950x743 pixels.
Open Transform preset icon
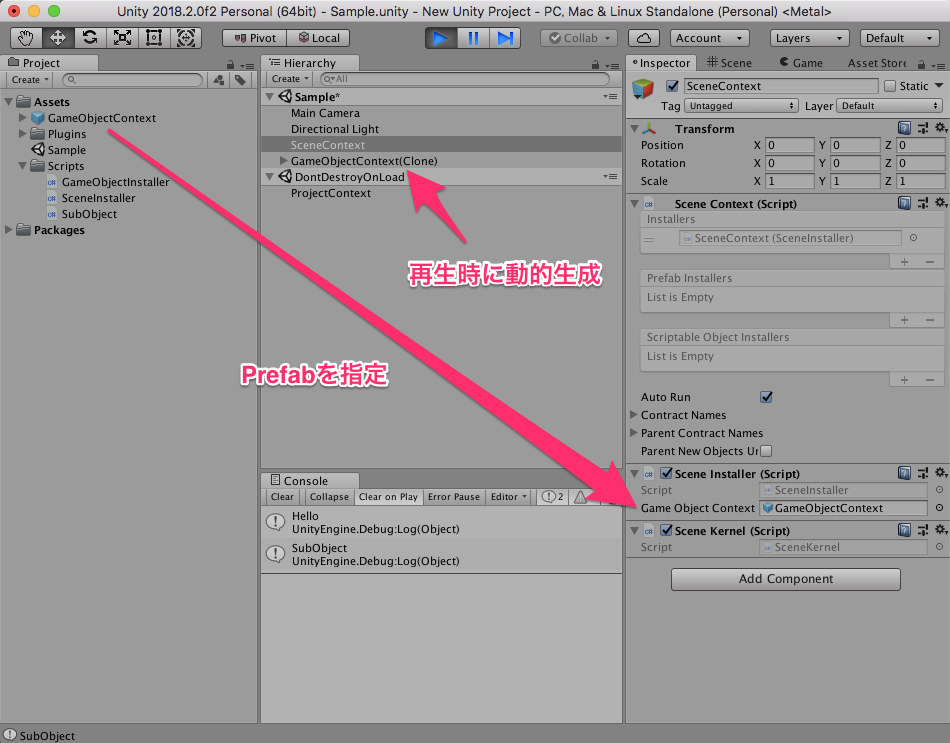(923, 128)
